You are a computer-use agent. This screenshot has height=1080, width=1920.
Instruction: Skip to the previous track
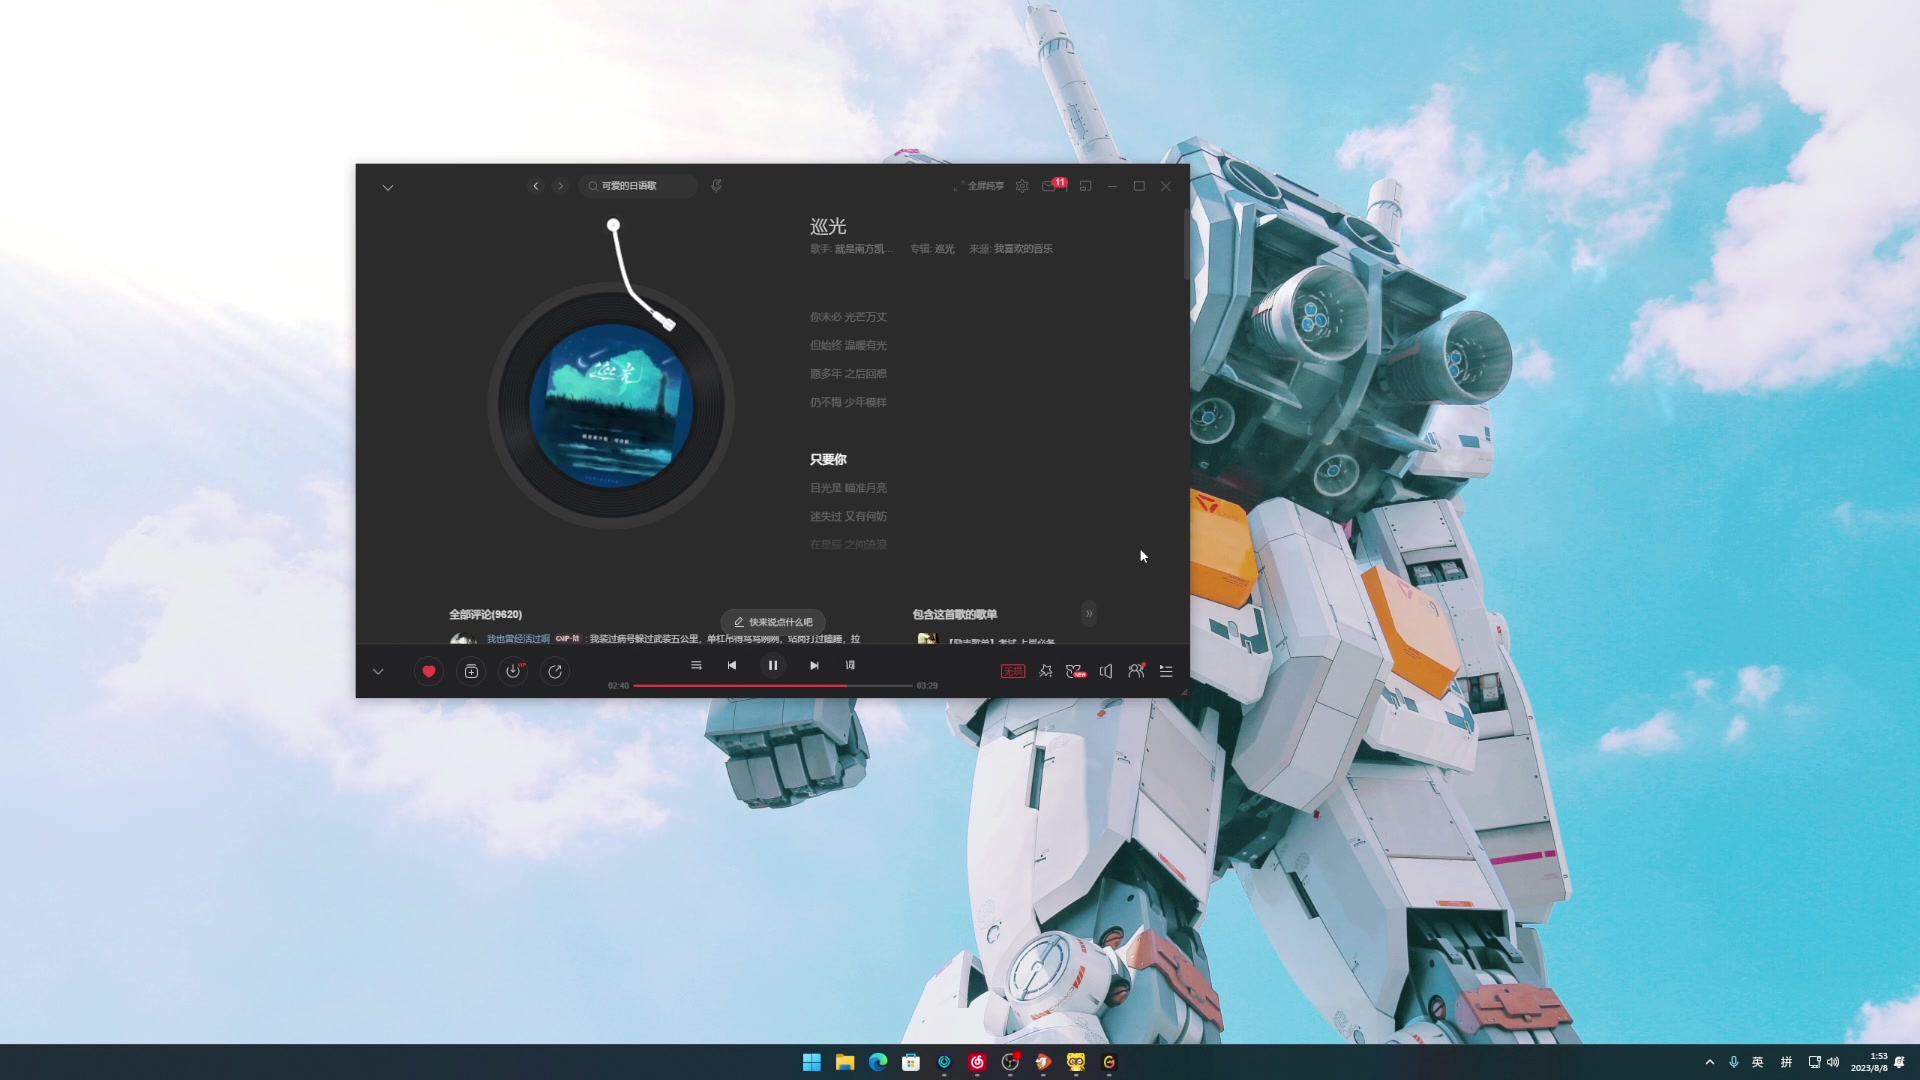732,665
